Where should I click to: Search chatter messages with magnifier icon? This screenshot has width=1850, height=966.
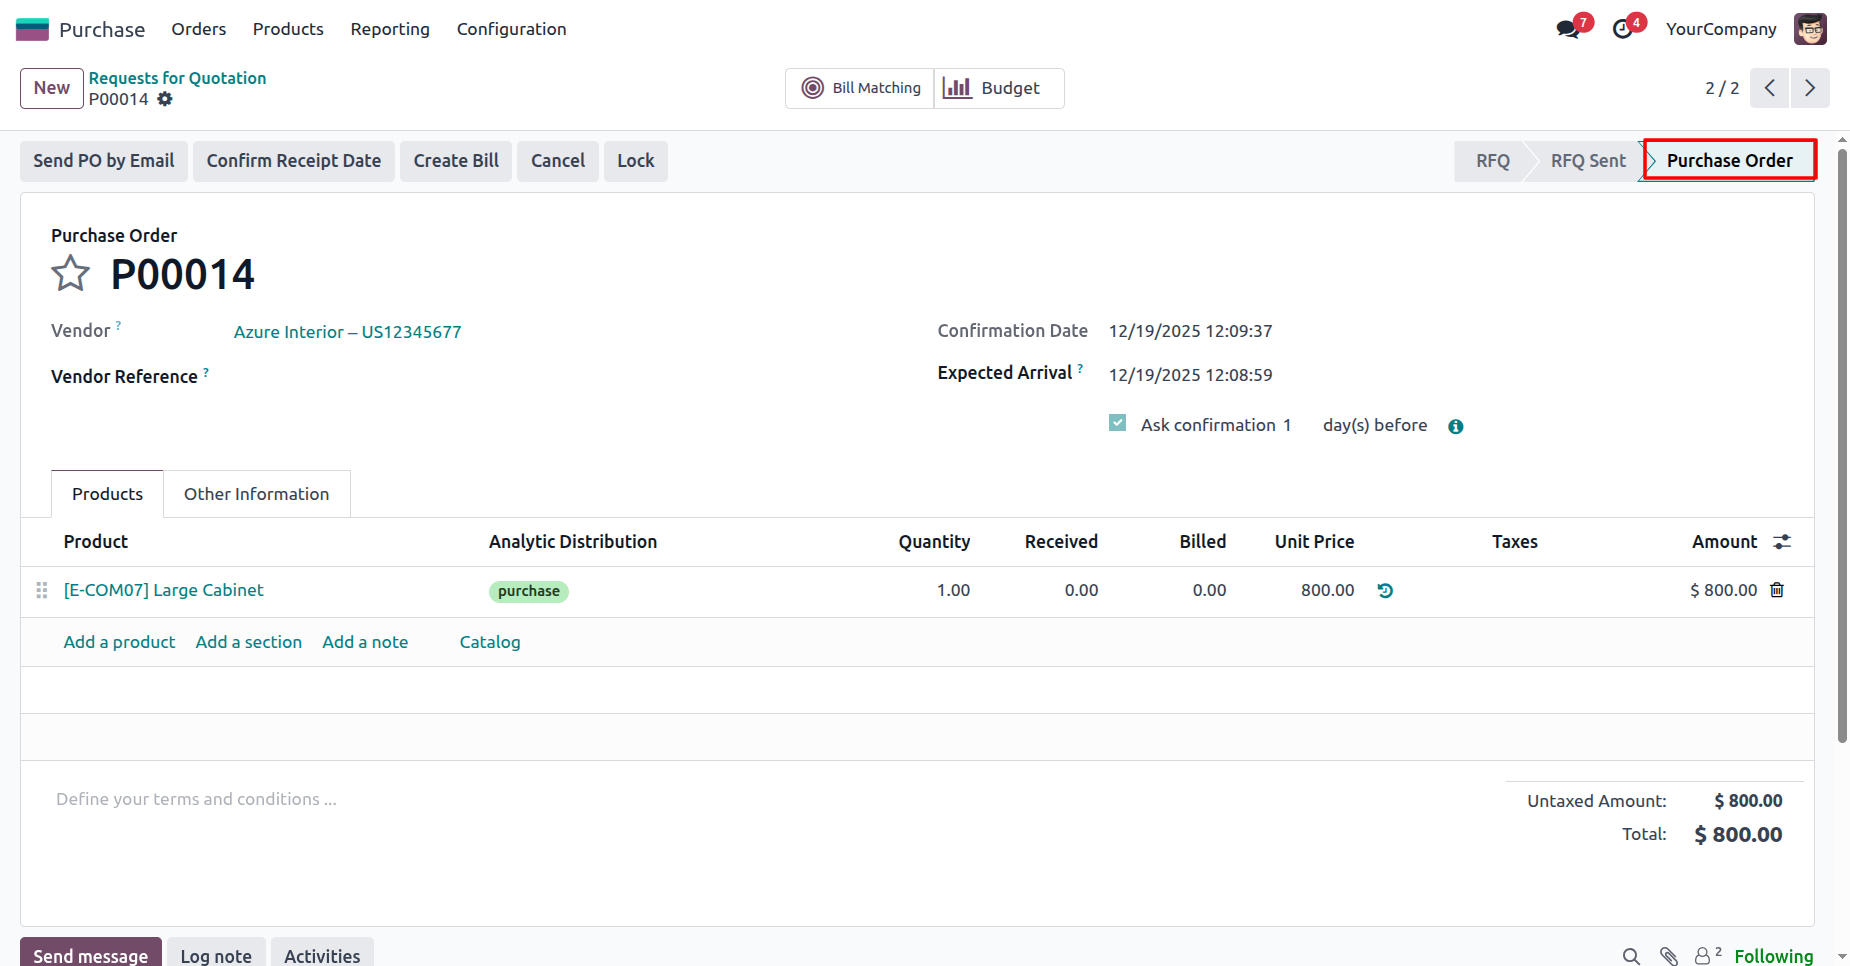tap(1631, 956)
